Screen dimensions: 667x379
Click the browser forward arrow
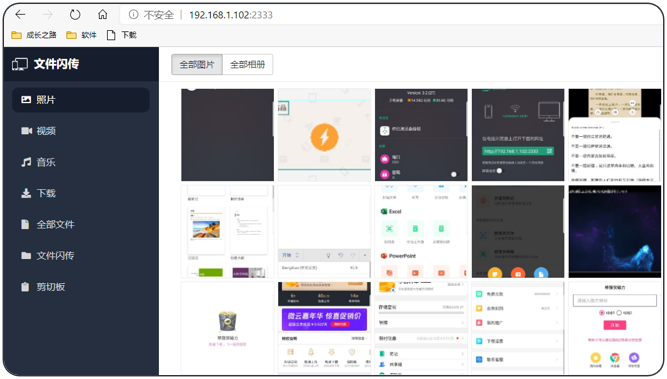click(48, 15)
